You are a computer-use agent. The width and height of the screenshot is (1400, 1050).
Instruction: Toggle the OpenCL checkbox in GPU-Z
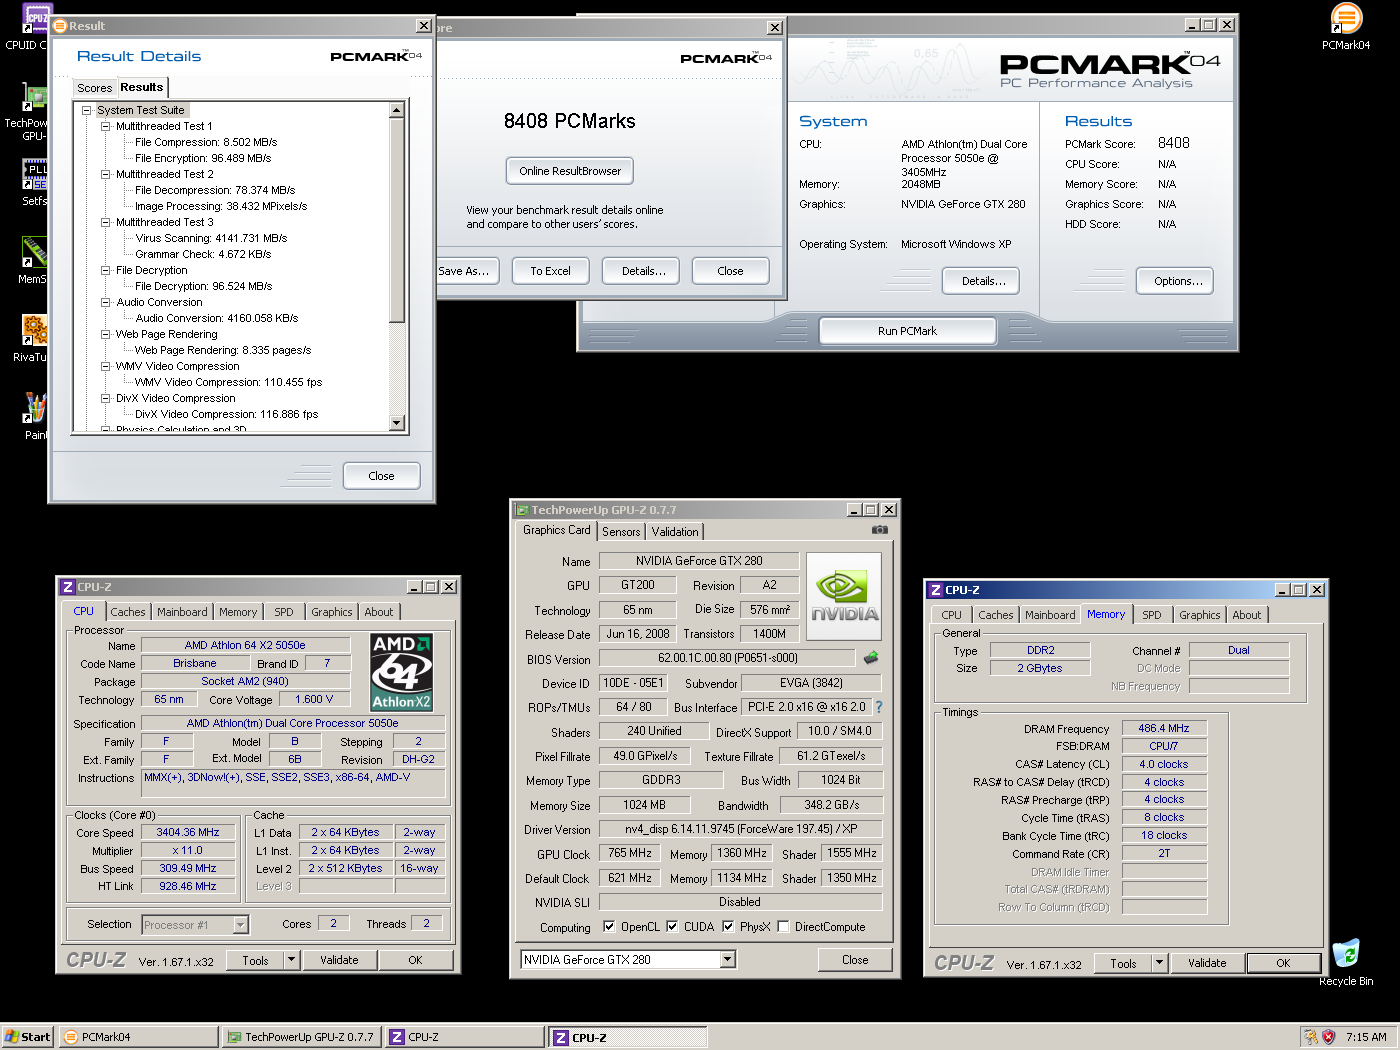pos(609,926)
